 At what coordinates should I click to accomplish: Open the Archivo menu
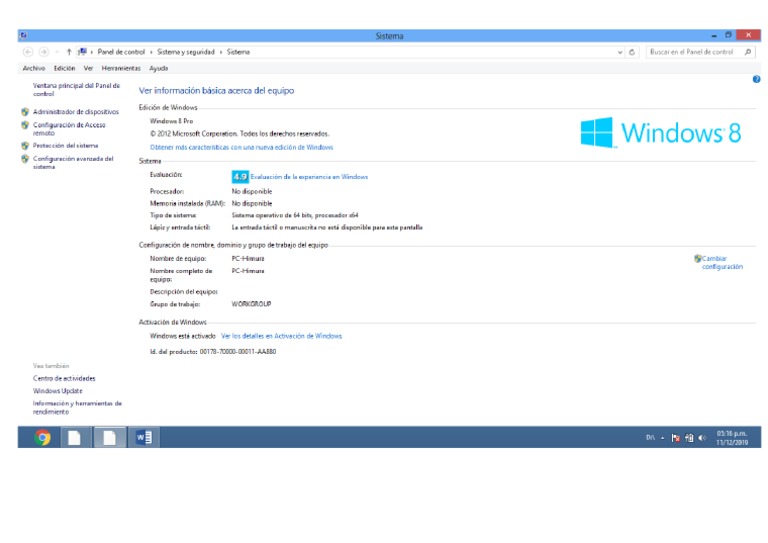coord(34,68)
